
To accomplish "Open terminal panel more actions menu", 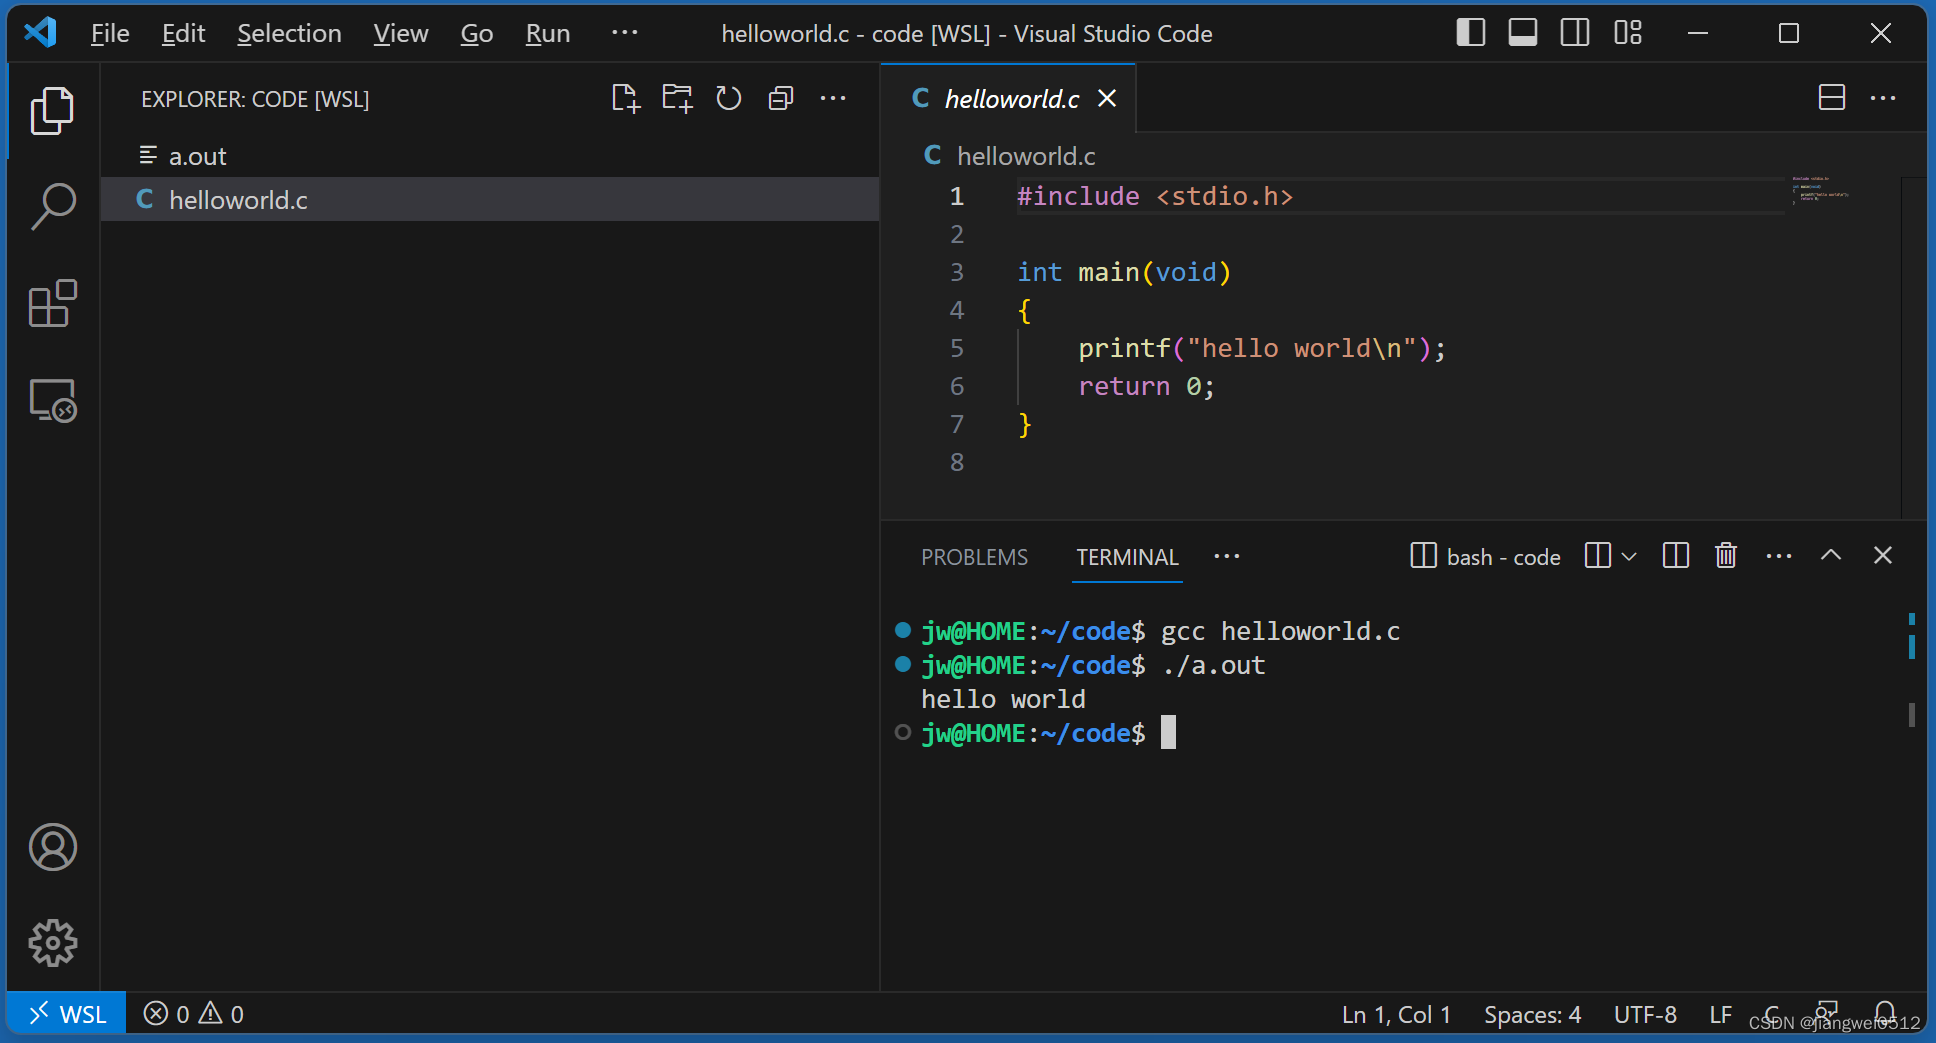I will pyautogui.click(x=1779, y=556).
